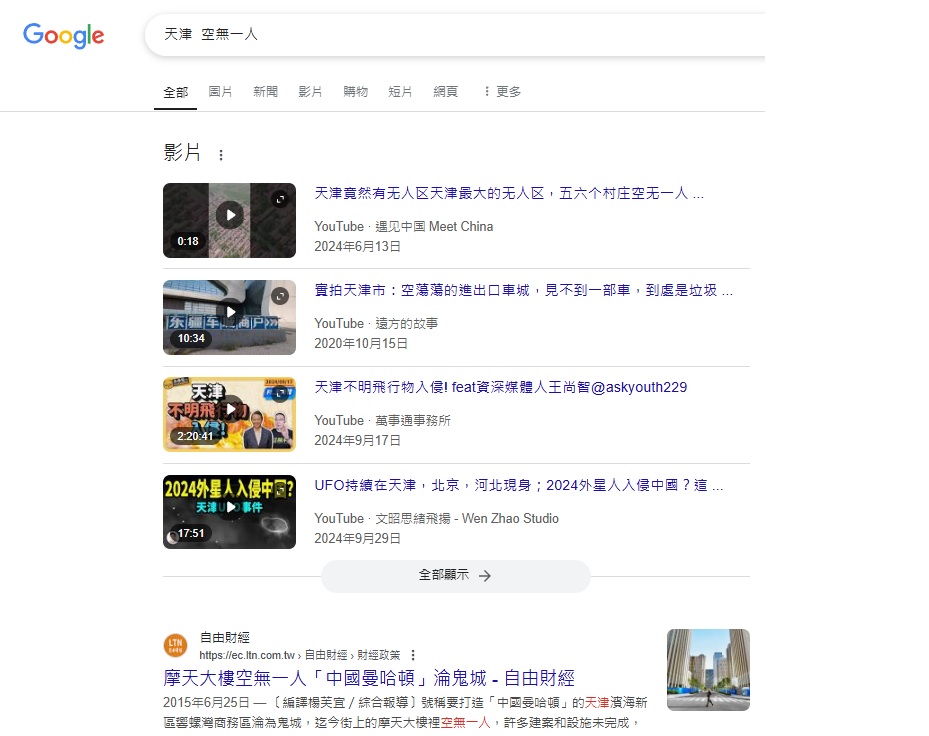Switch to the 短片 tab
Image resolution: width=929 pixels, height=736 pixels.
click(400, 91)
